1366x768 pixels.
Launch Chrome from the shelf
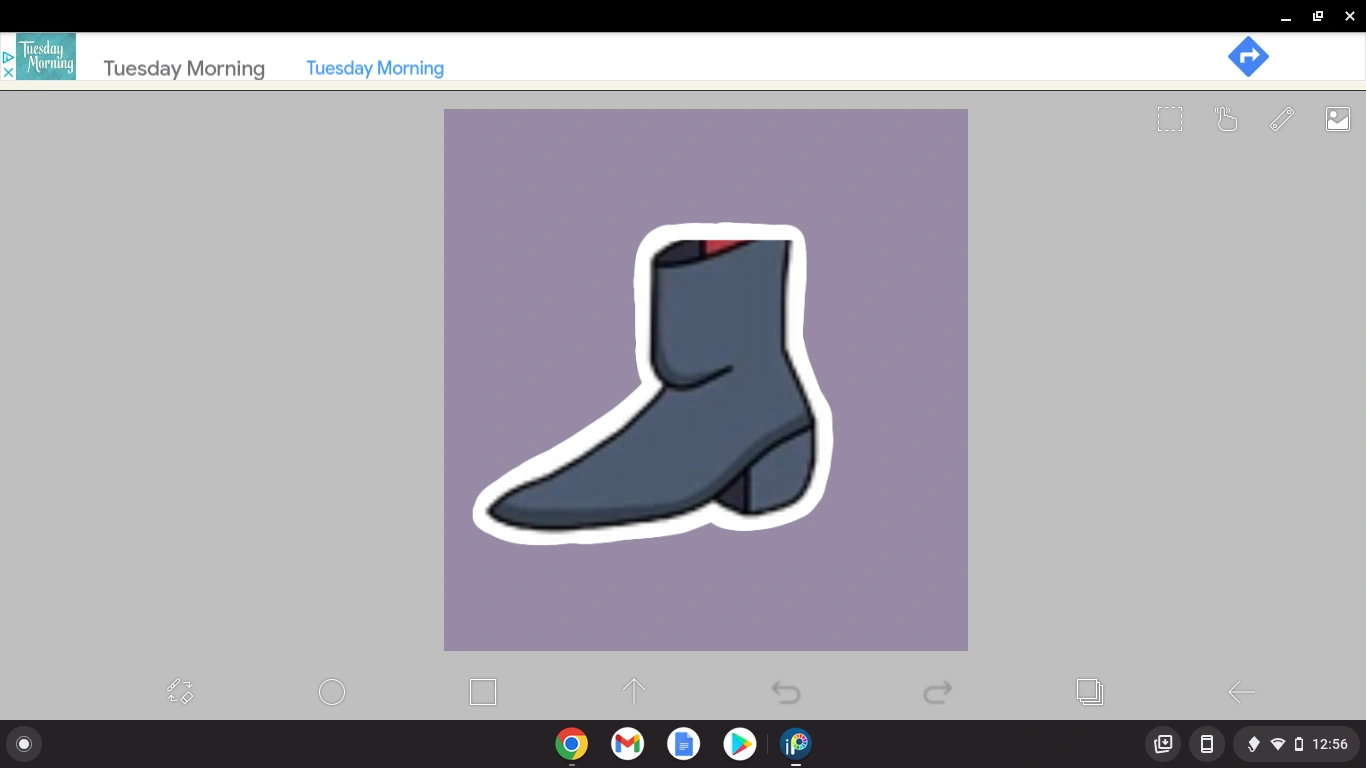(x=571, y=744)
